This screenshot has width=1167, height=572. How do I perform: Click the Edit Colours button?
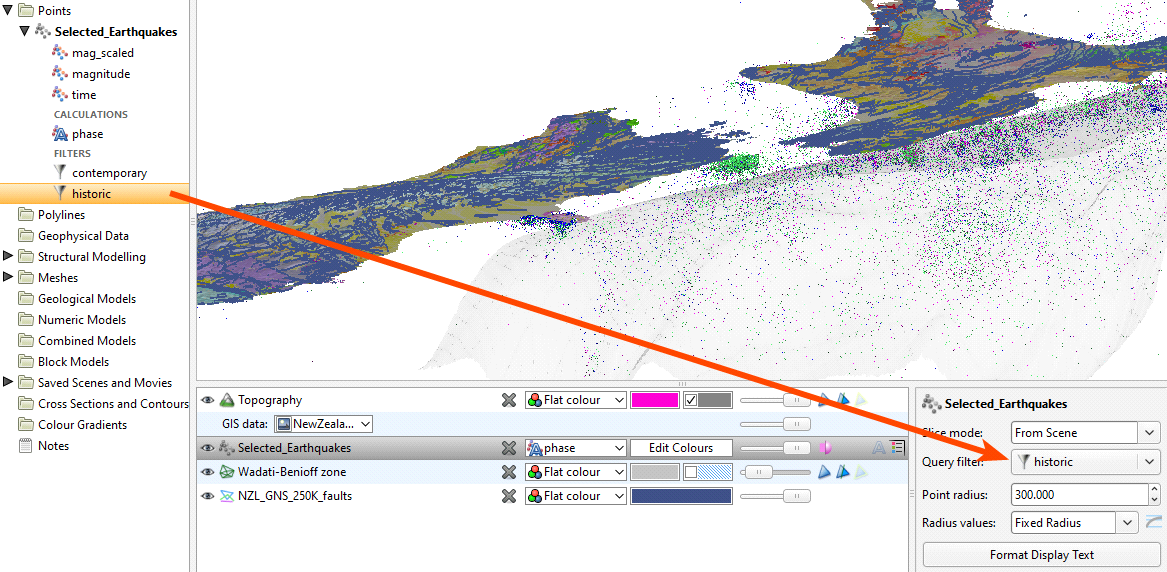coord(681,448)
